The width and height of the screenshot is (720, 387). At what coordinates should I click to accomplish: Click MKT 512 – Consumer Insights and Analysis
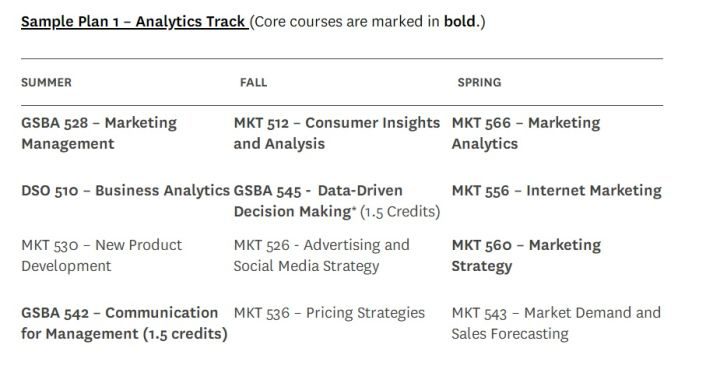tap(337, 133)
